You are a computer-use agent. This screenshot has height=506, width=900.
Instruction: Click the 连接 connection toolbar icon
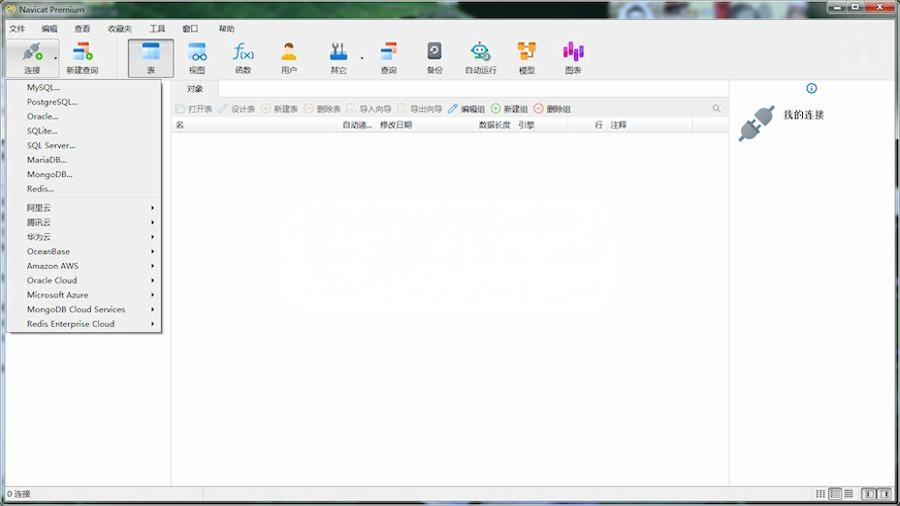pyautogui.click(x=32, y=58)
